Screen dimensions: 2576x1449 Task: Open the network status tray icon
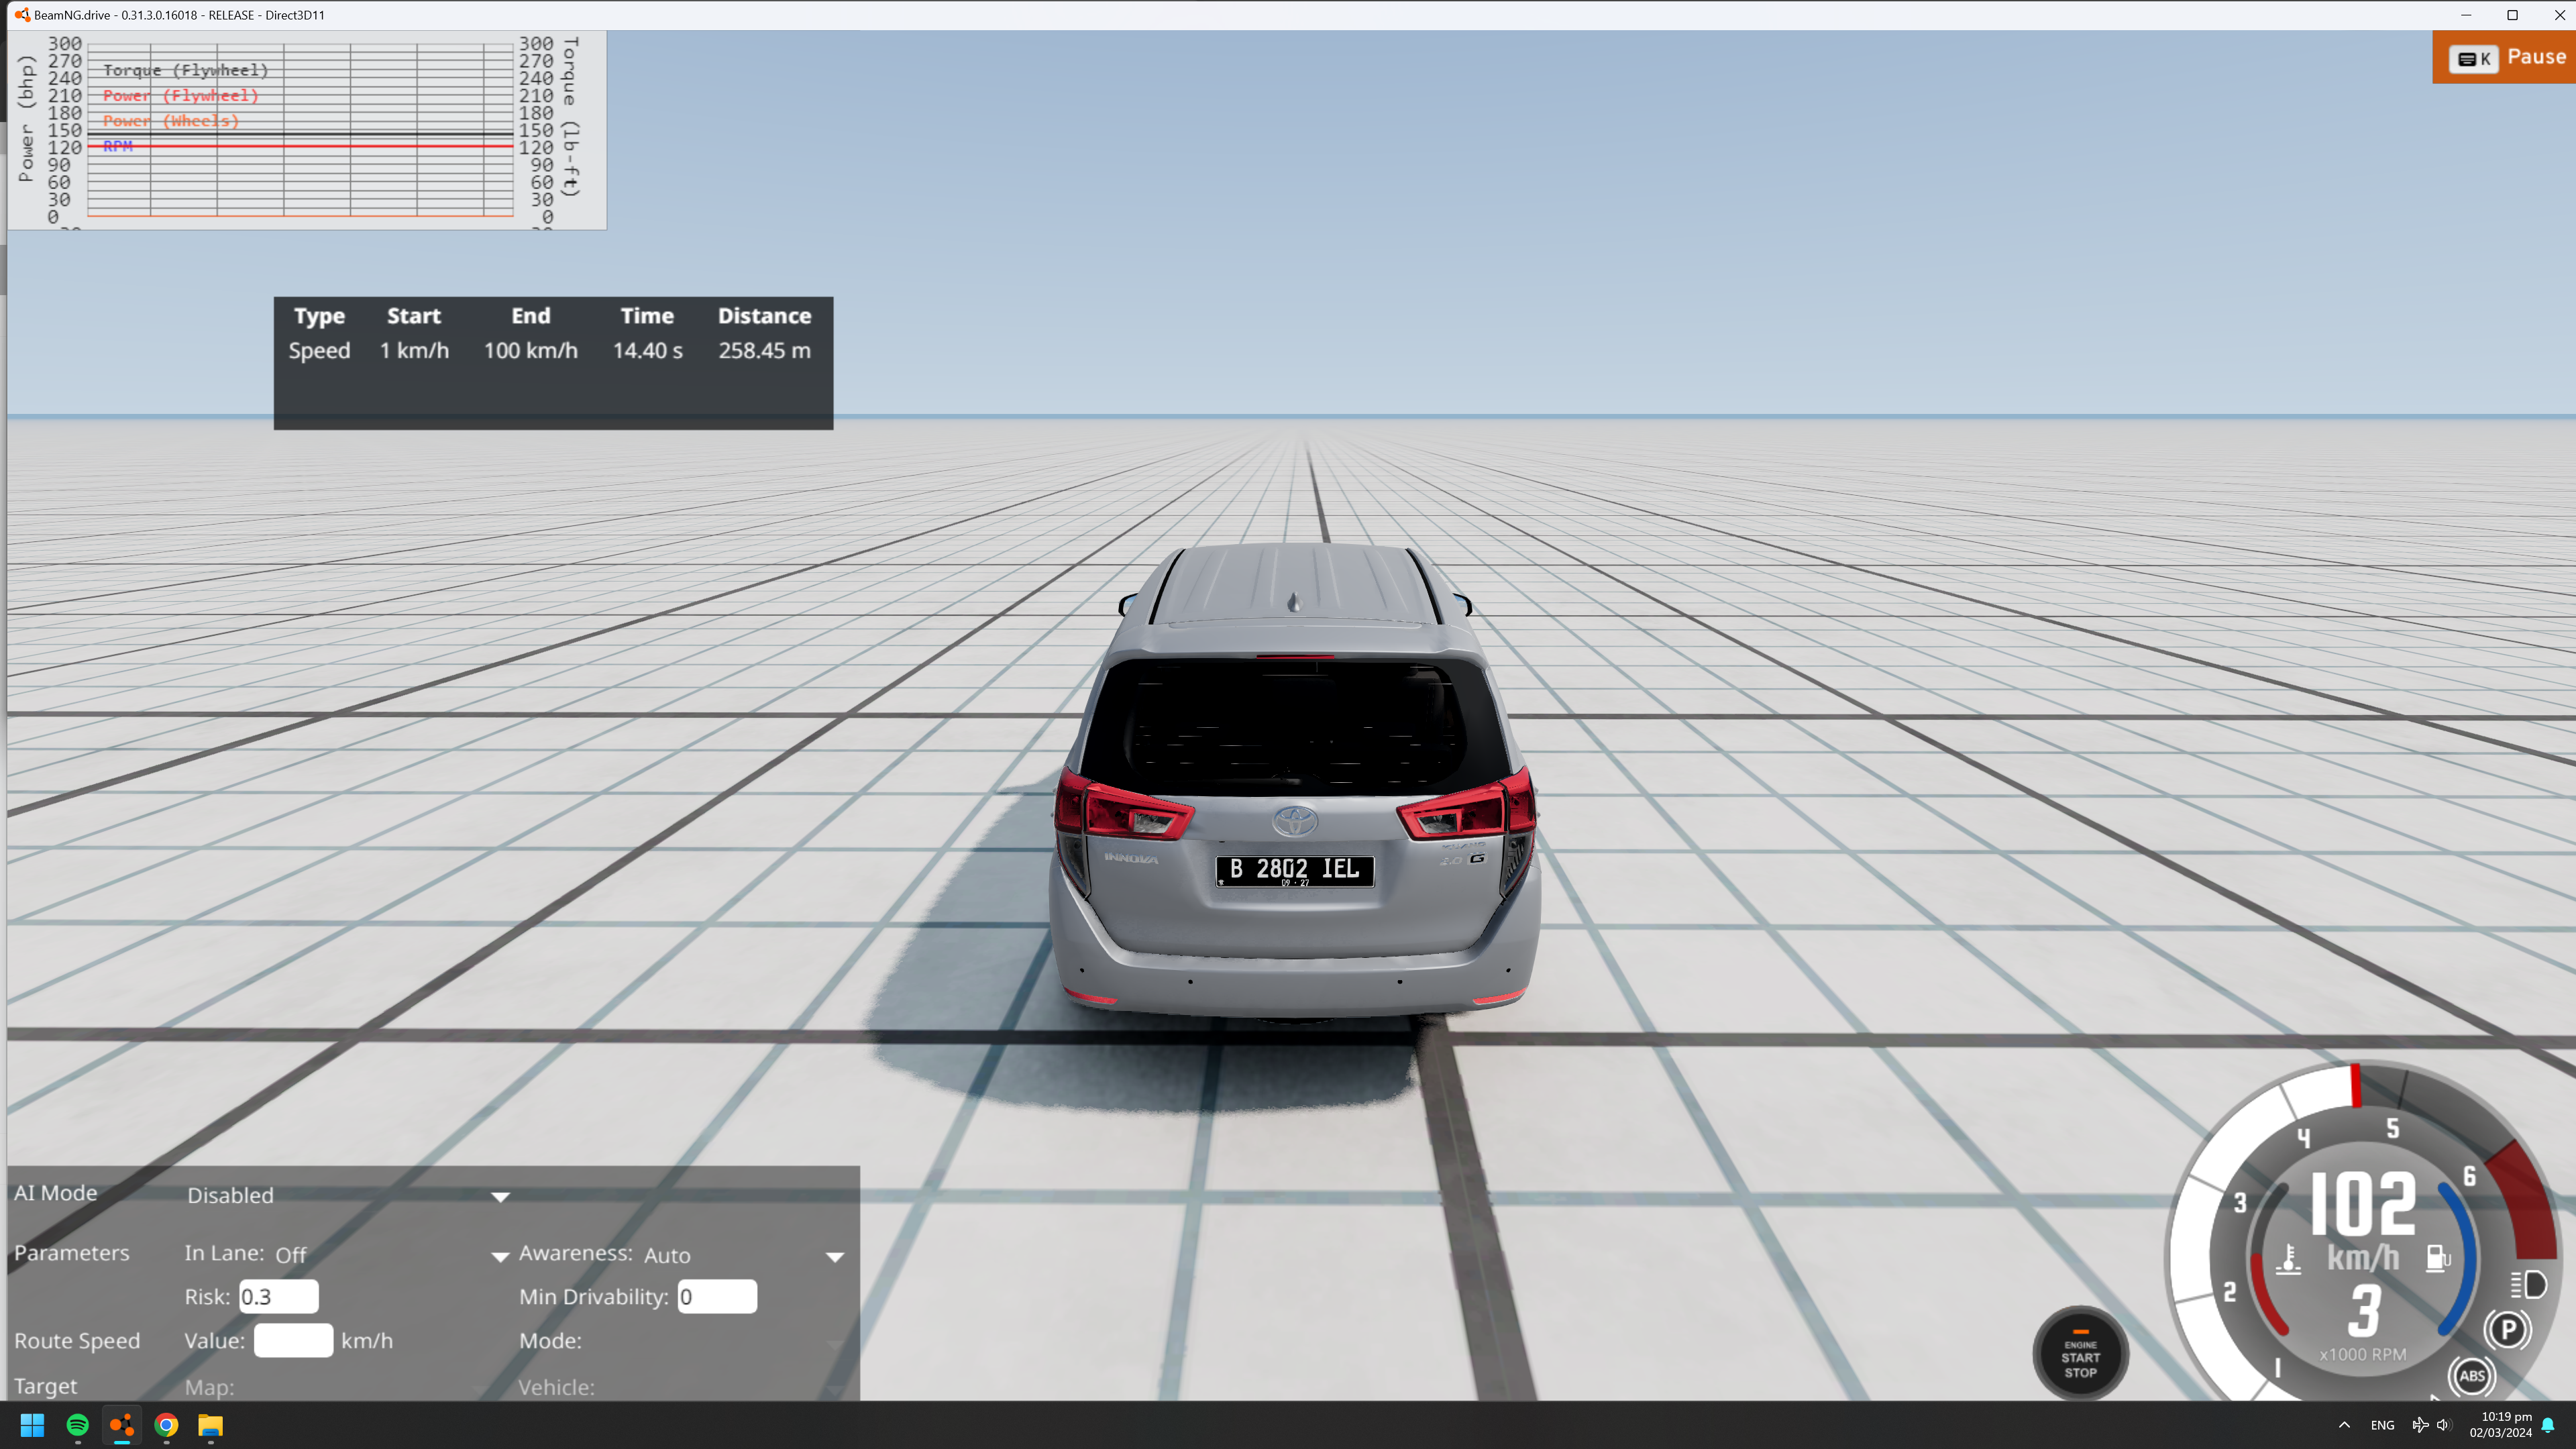[x=2420, y=1425]
